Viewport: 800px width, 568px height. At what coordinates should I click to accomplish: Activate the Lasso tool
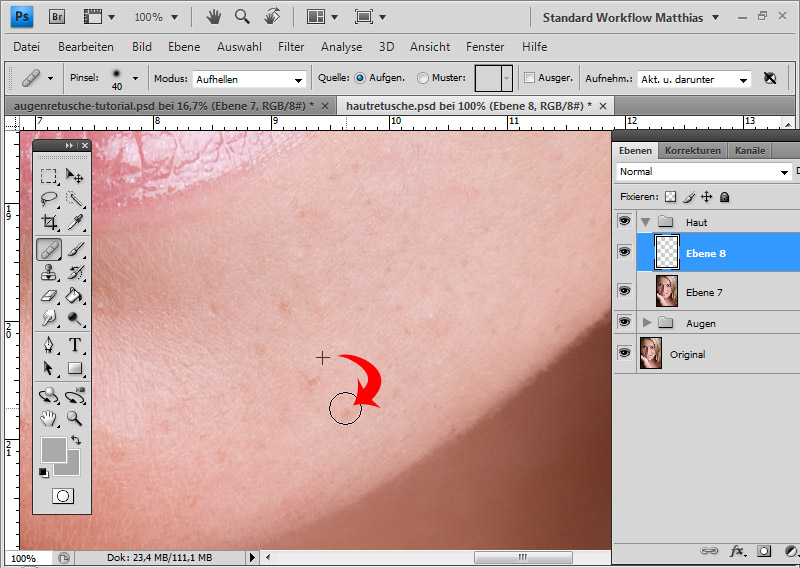(48, 198)
